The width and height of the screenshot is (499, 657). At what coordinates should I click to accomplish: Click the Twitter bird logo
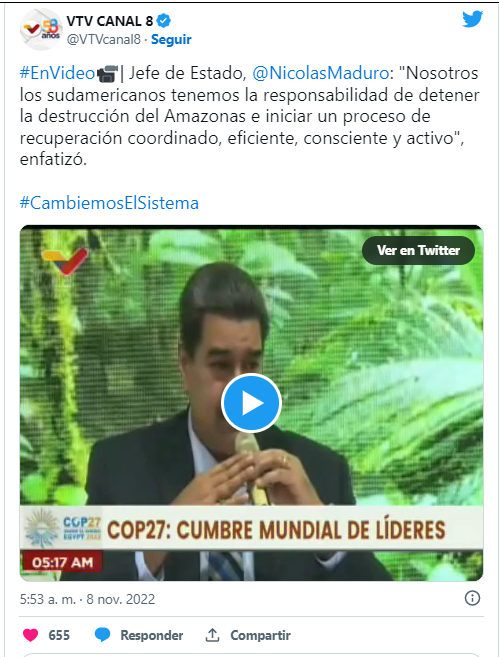(472, 19)
